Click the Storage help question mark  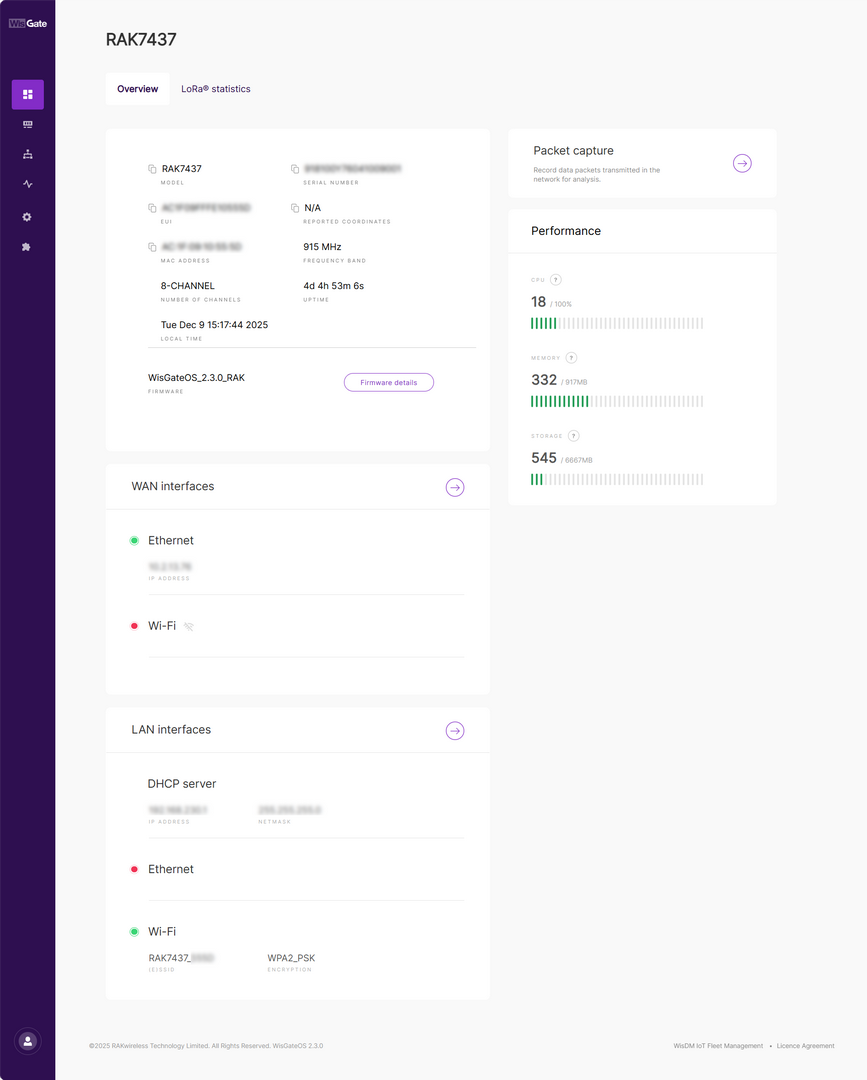(x=573, y=436)
